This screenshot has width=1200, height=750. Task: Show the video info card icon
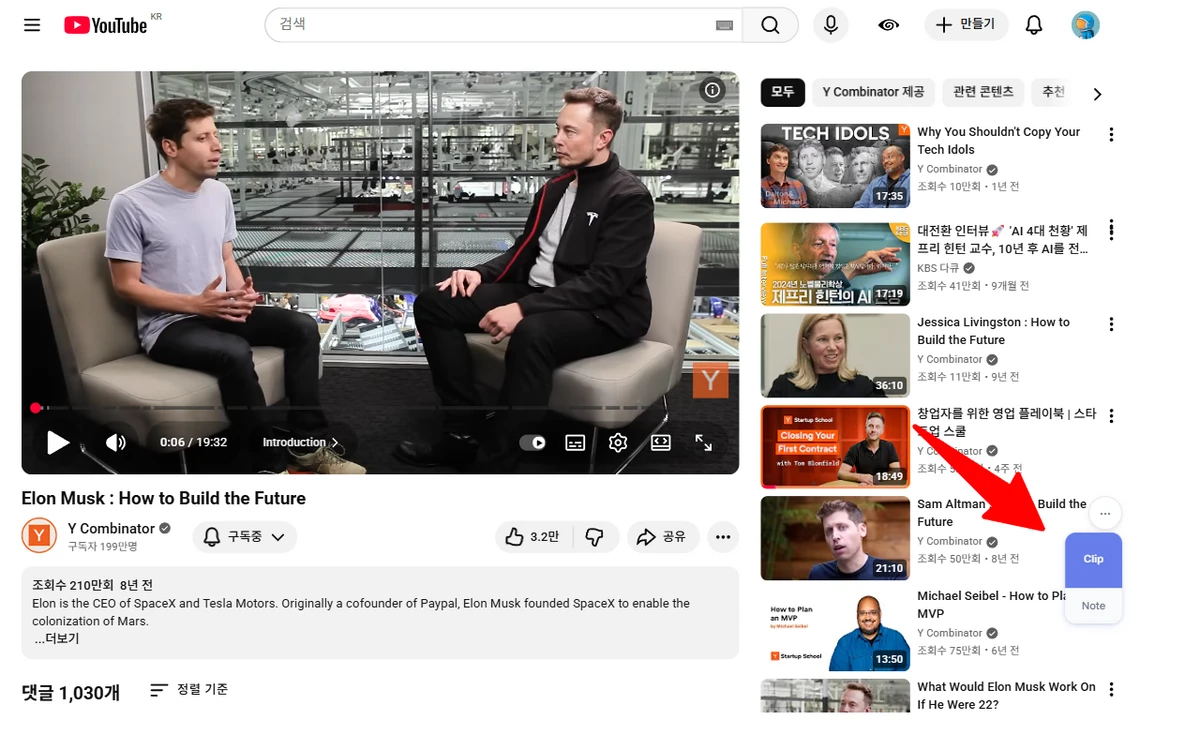pyautogui.click(x=712, y=90)
